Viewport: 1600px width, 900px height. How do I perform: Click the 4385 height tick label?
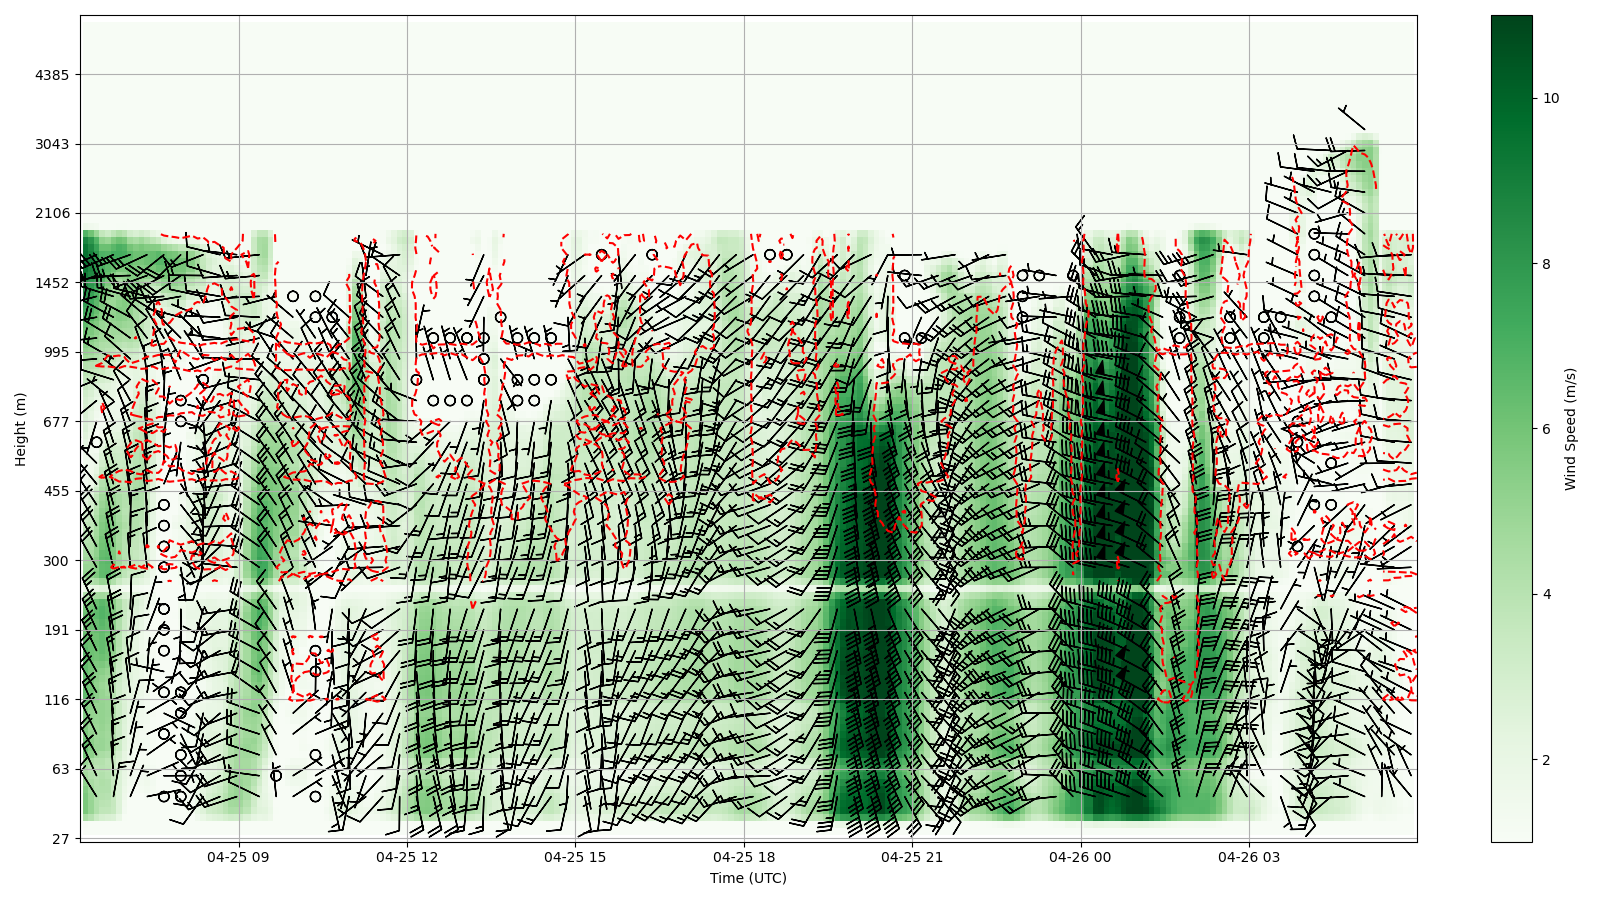click(52, 75)
